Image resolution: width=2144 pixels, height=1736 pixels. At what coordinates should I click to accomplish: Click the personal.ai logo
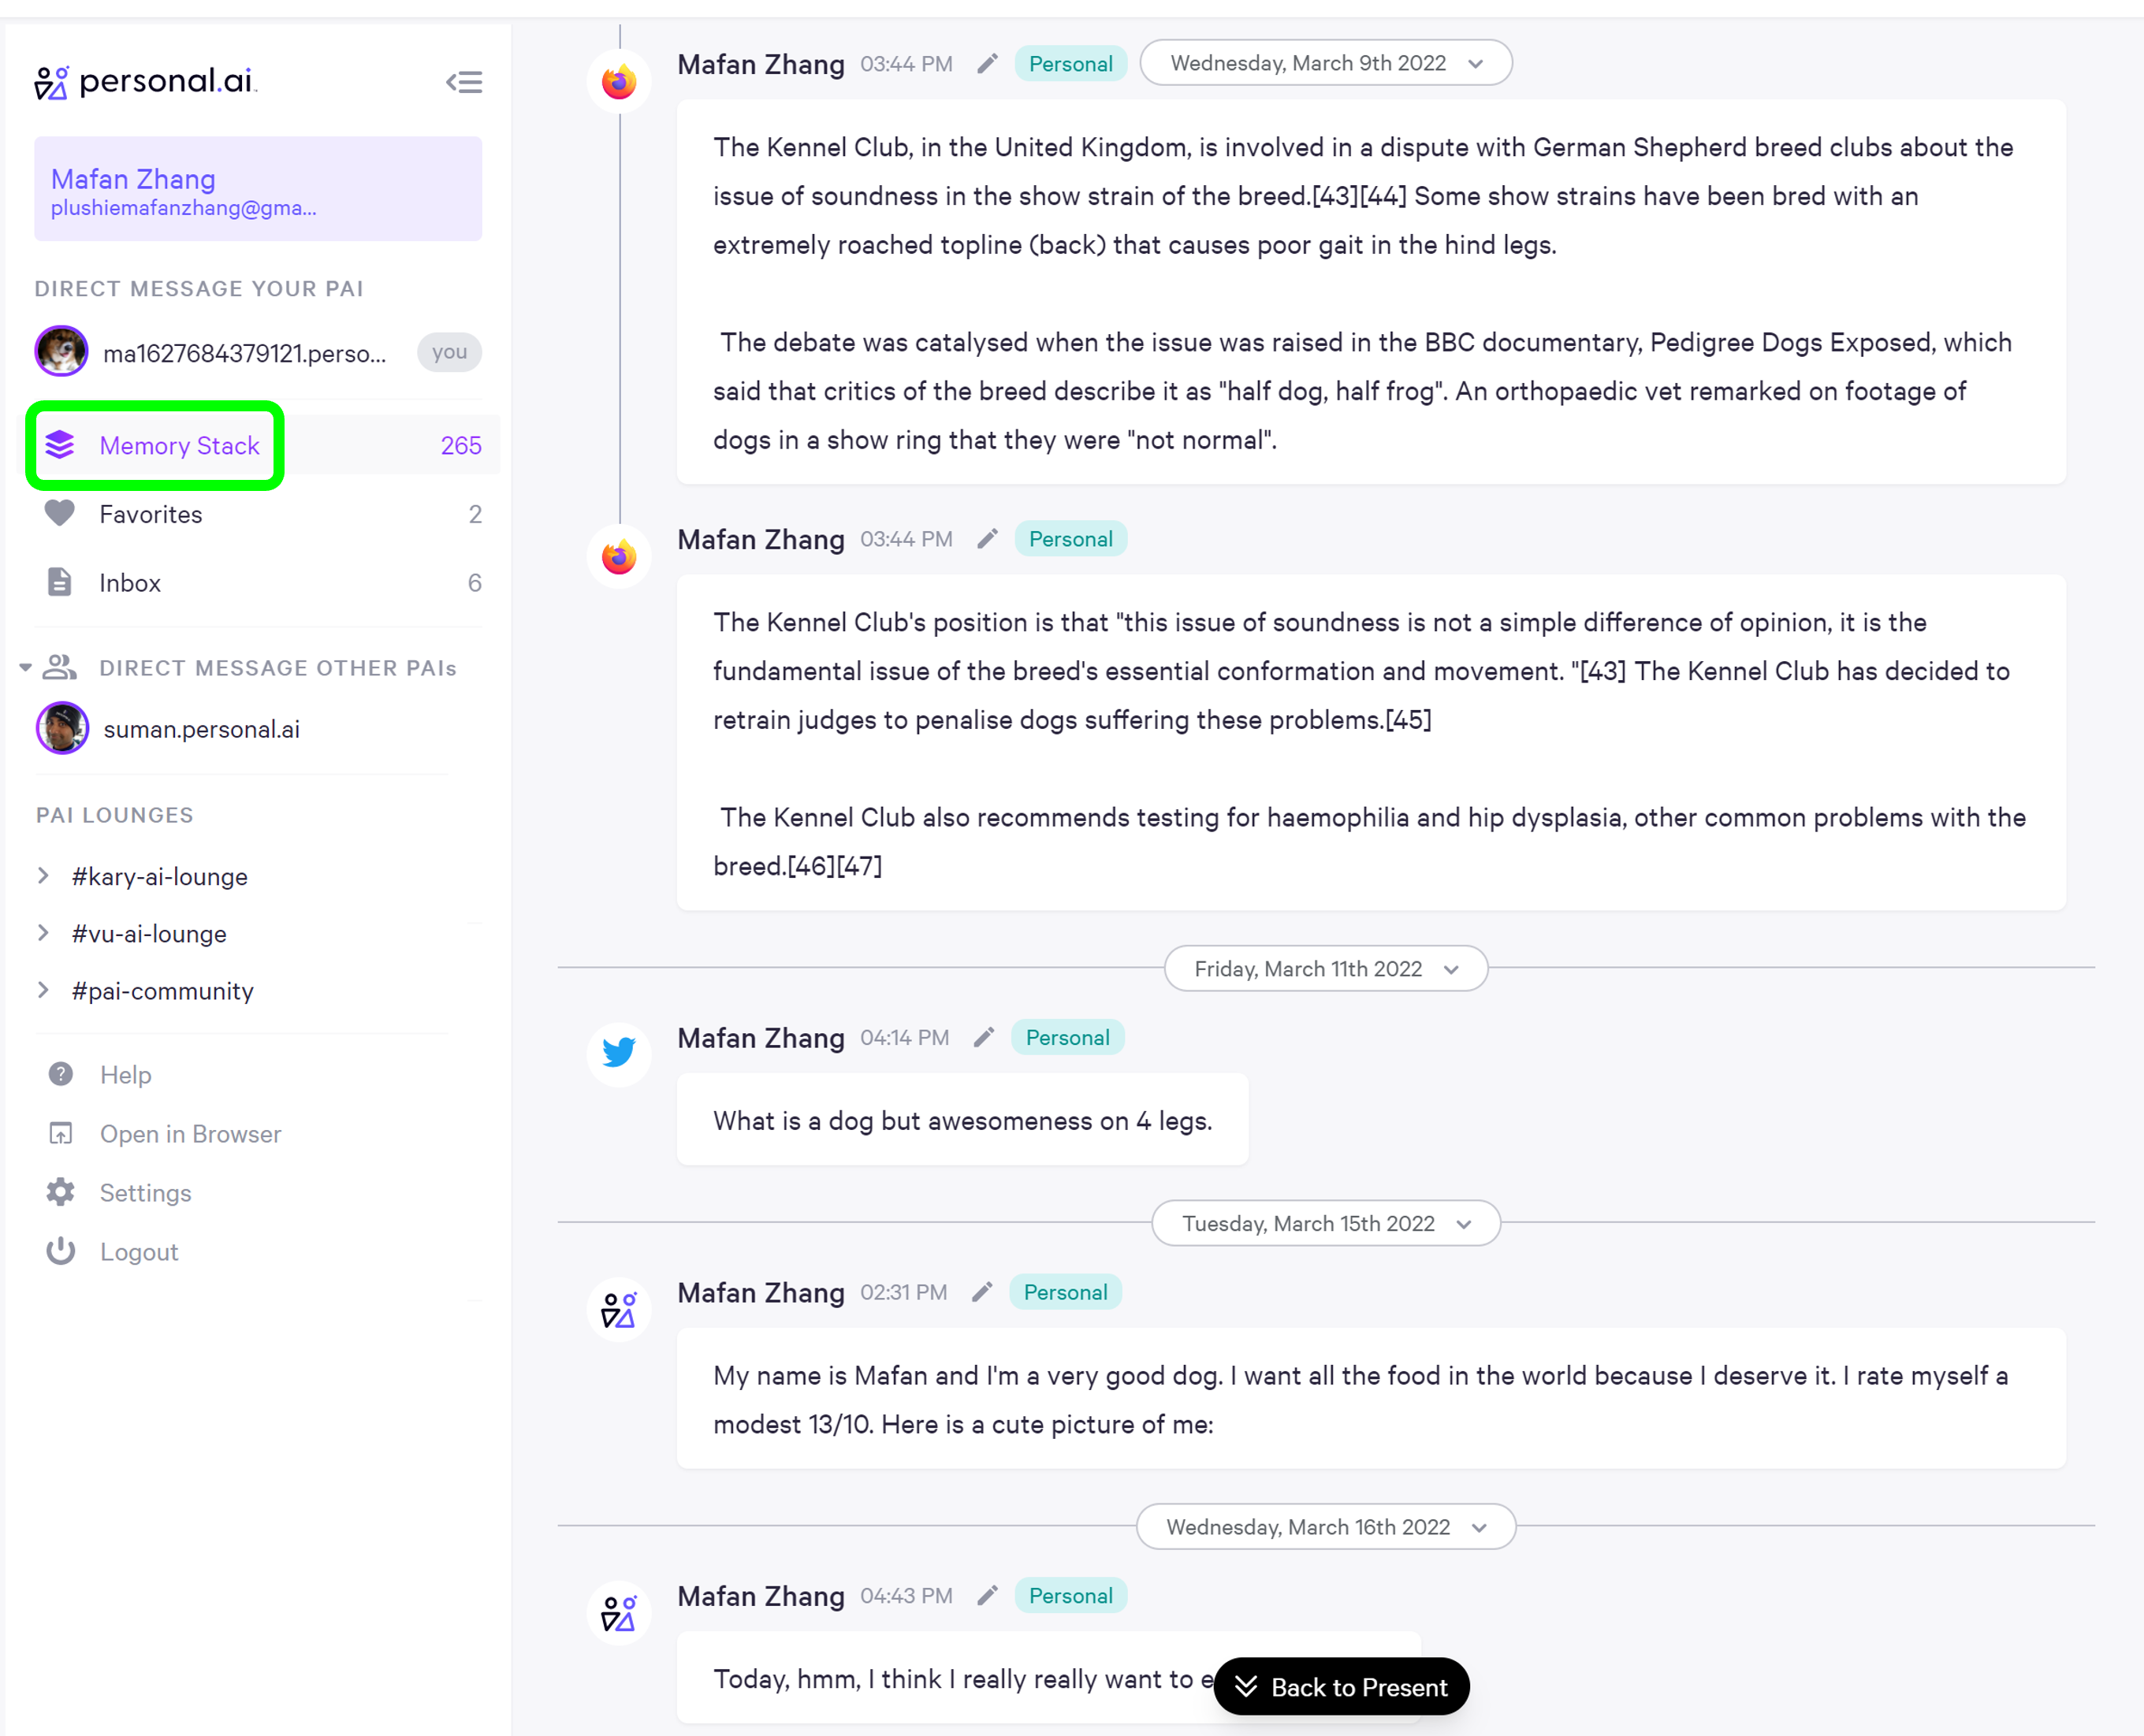145,82
